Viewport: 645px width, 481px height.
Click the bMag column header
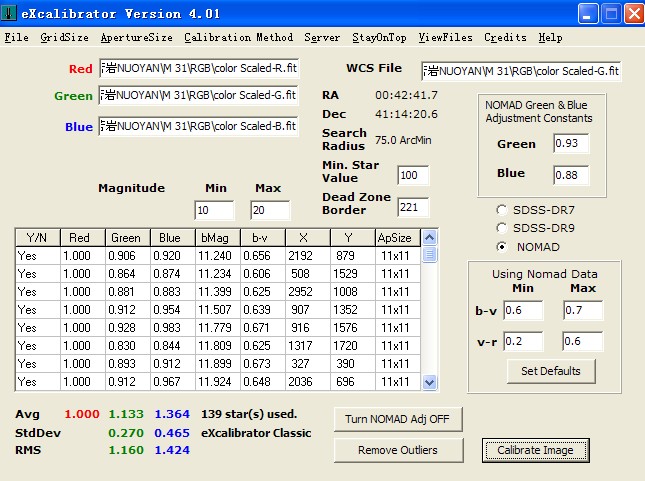coord(218,238)
